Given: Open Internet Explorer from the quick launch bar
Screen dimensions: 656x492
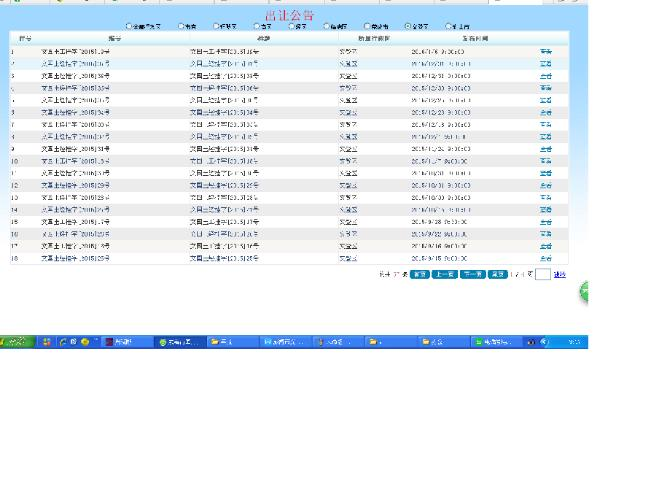Looking at the screenshot, I should tap(63, 342).
